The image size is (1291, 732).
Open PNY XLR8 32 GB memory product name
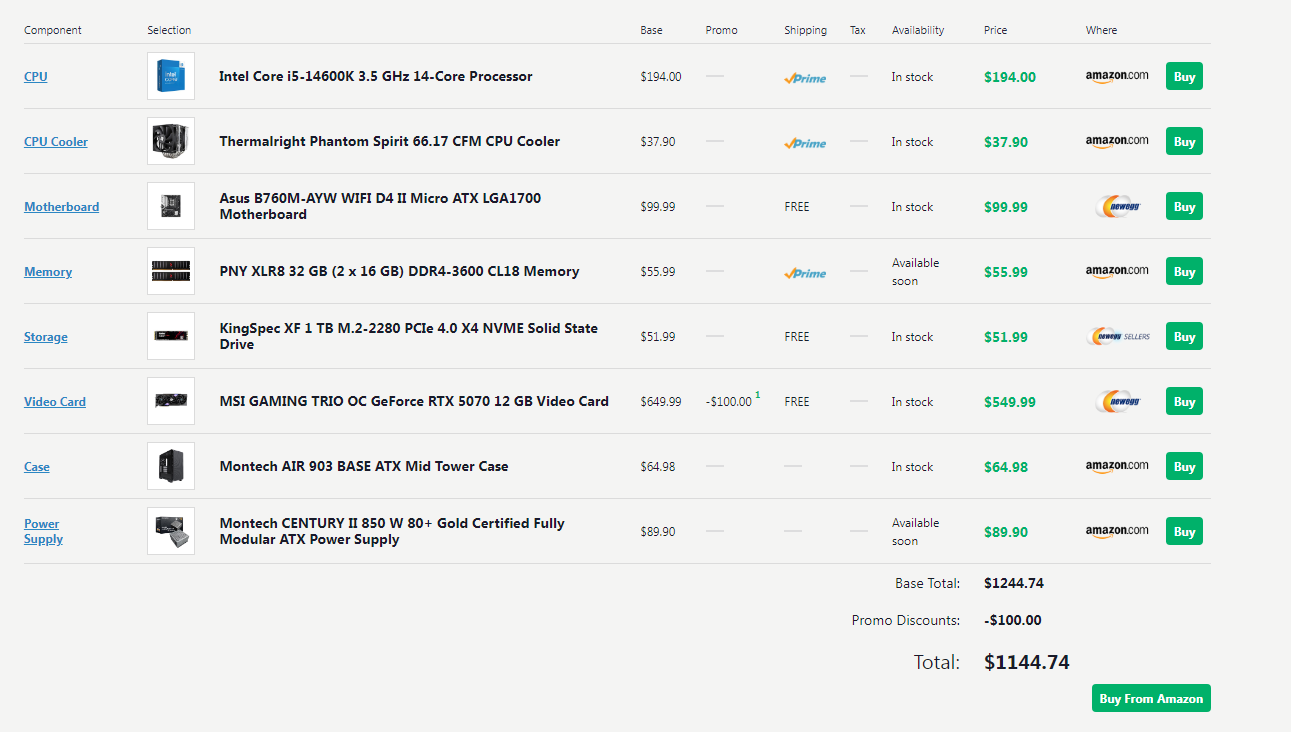pos(400,271)
